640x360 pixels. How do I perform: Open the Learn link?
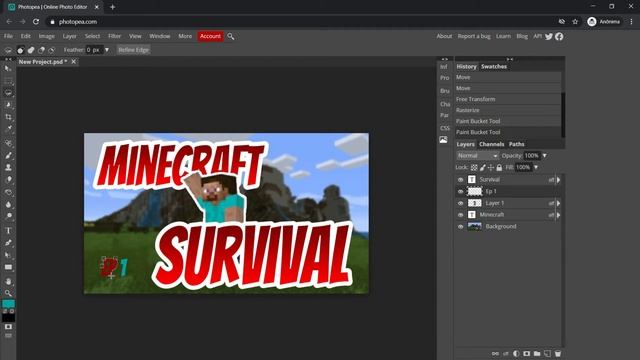tap(503, 36)
